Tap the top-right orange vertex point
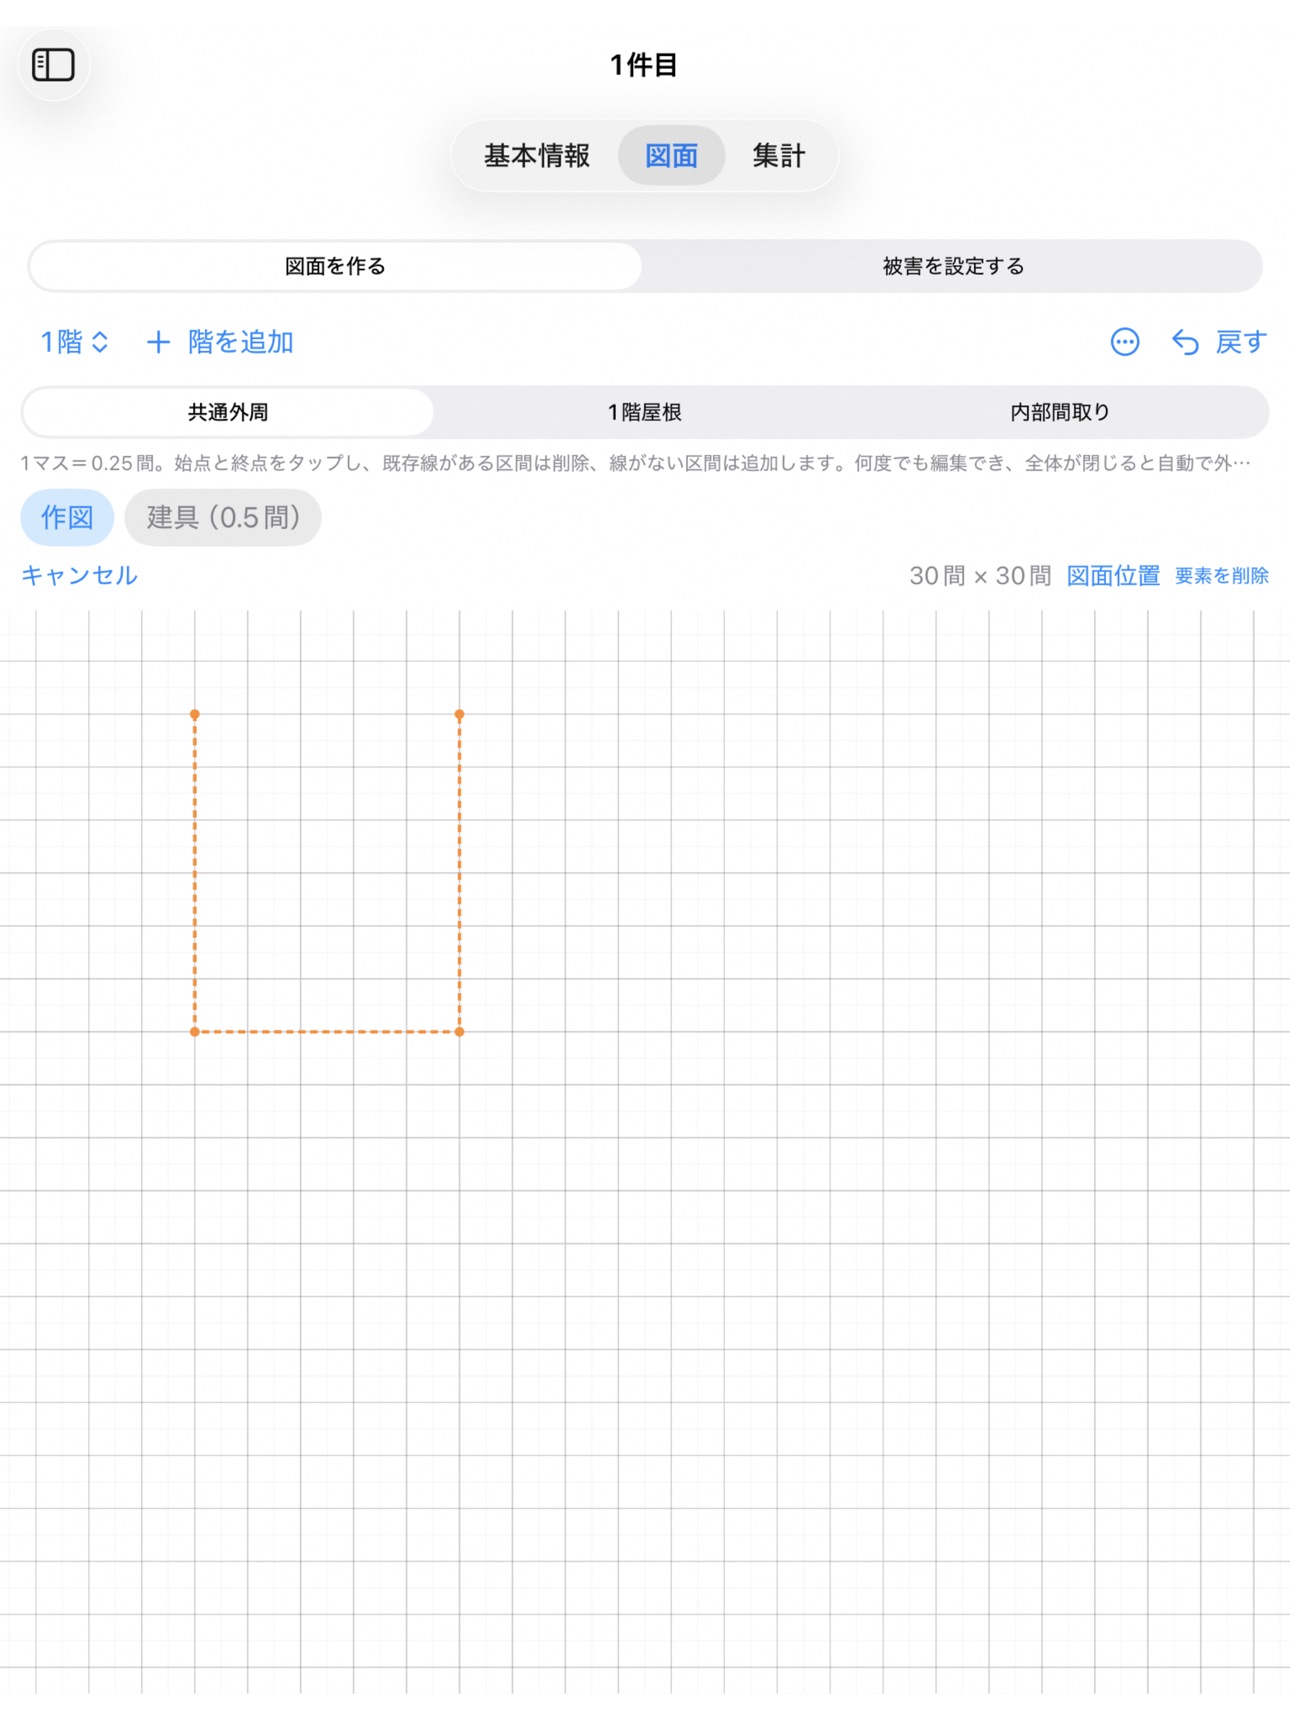Screen dimensions: 1290x1720 459,714
